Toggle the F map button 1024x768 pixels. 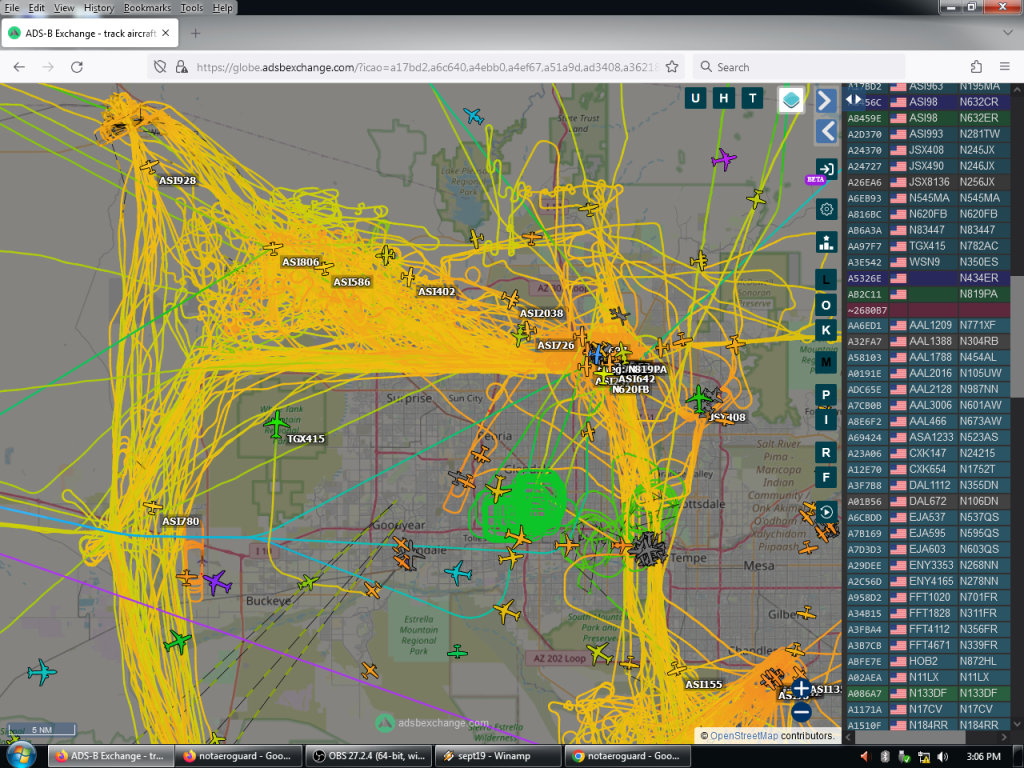[x=825, y=477]
